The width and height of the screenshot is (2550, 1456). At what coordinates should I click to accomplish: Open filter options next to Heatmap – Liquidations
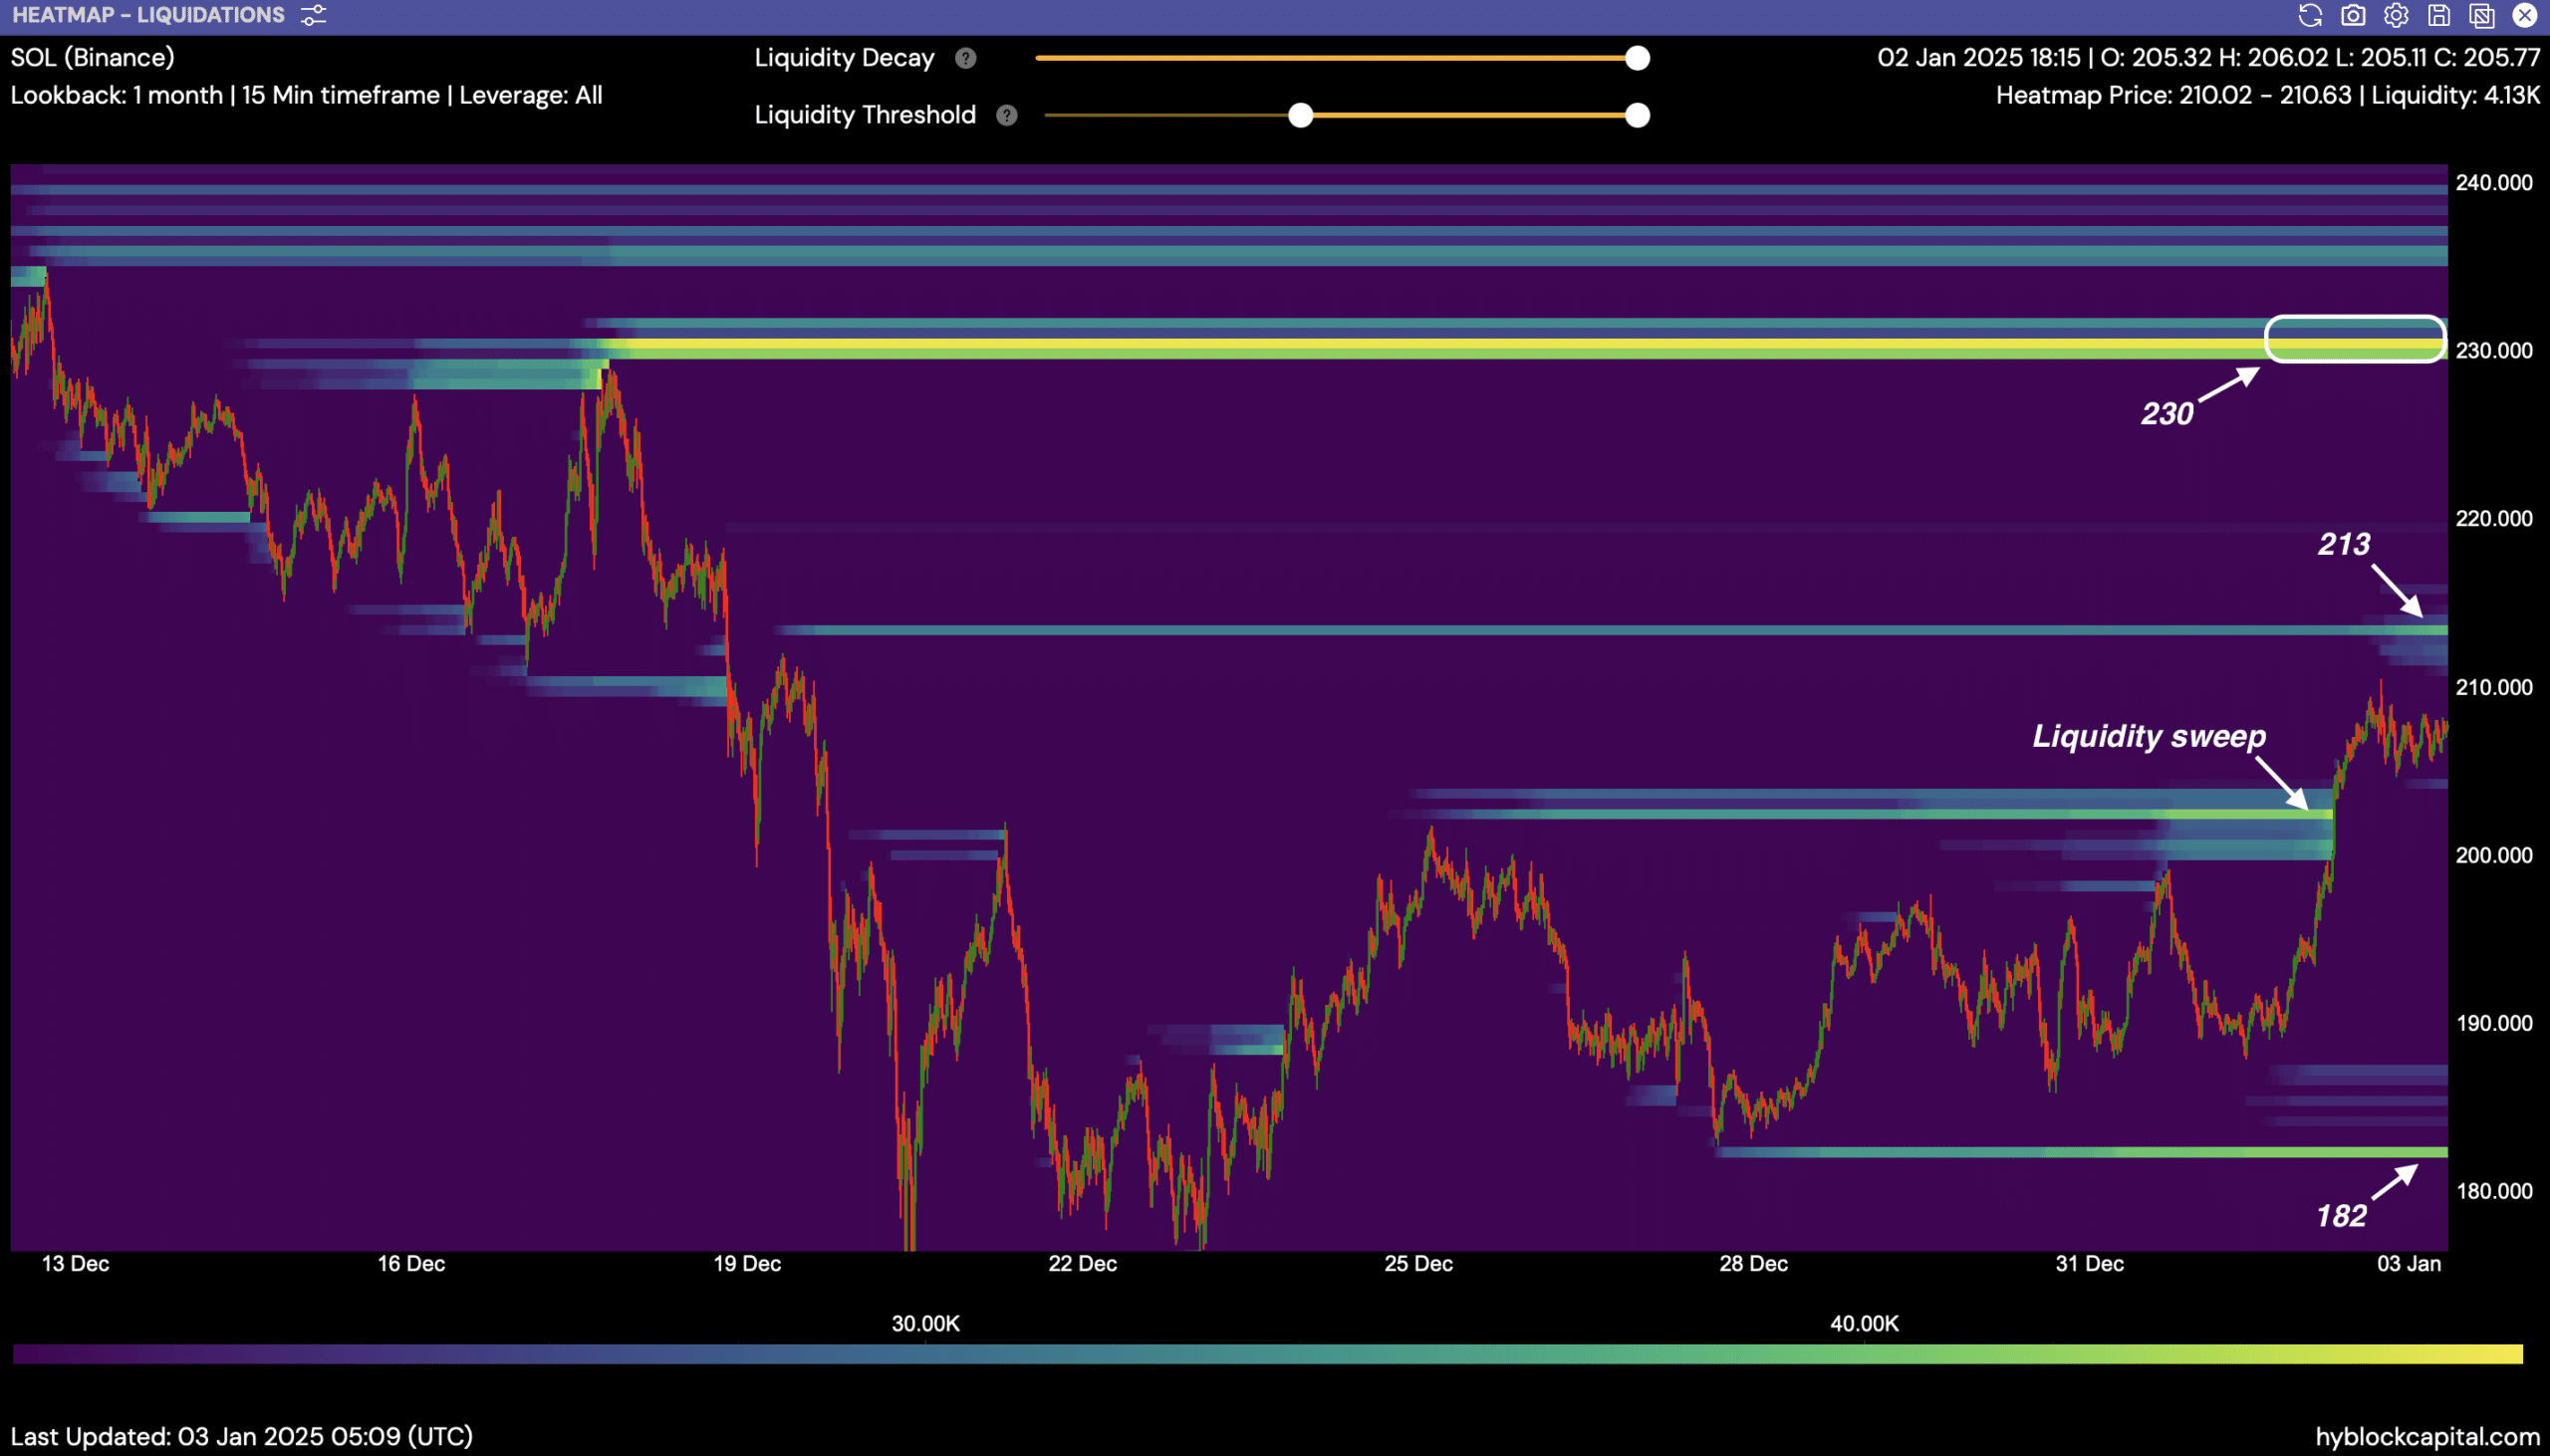click(313, 15)
